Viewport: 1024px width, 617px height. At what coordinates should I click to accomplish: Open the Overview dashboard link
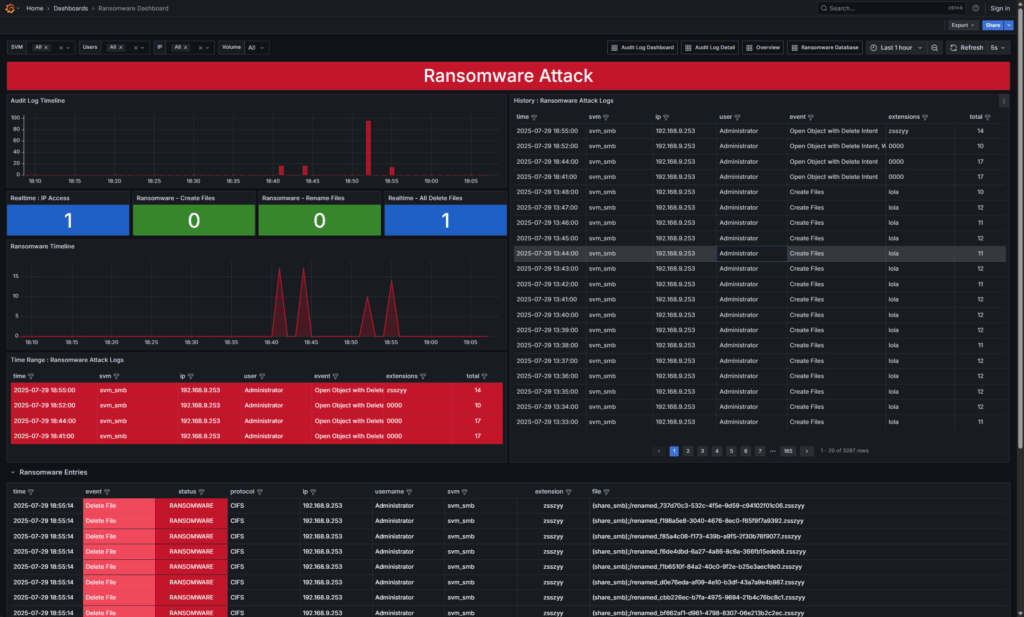tap(763, 48)
